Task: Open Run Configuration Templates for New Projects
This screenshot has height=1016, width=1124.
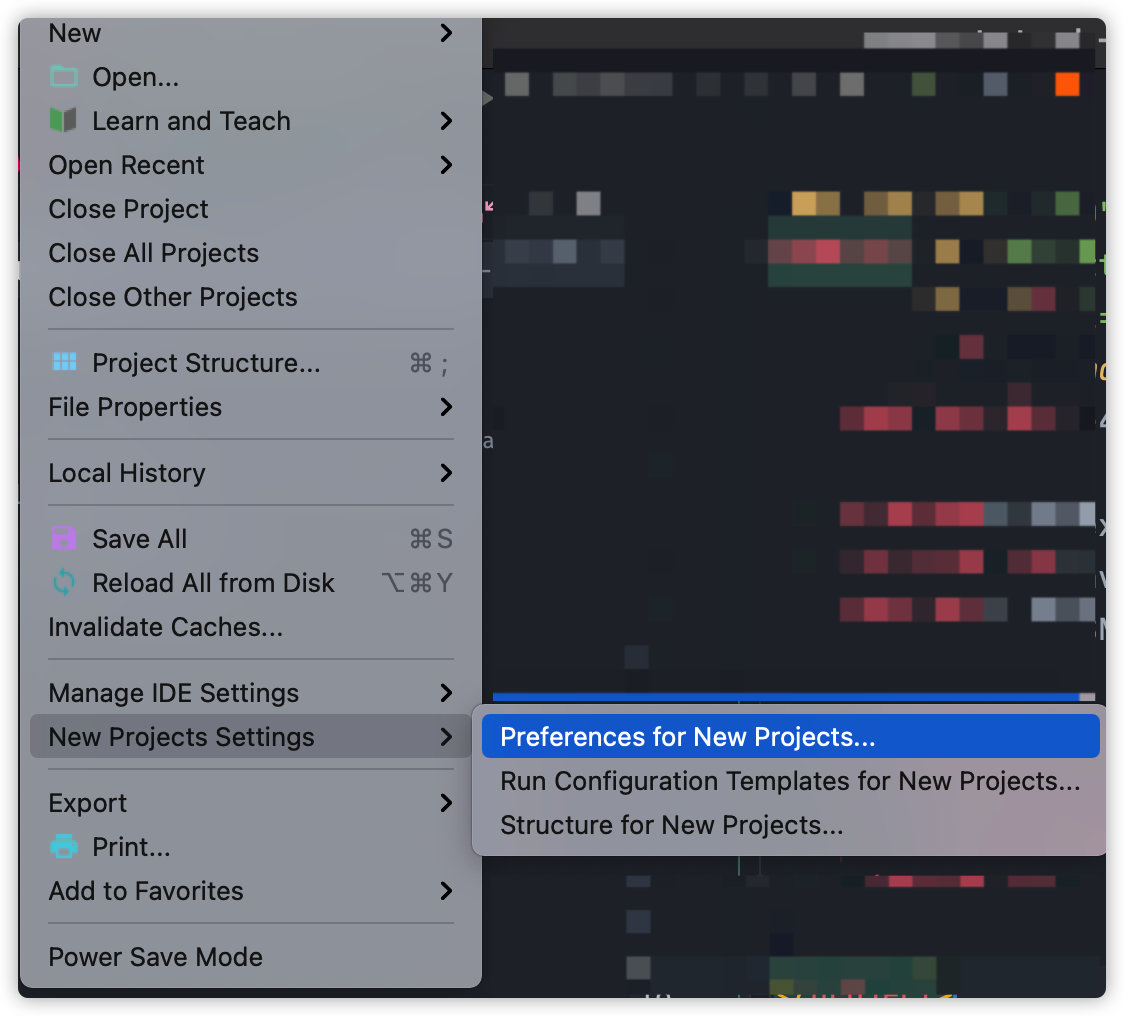Action: (x=790, y=781)
